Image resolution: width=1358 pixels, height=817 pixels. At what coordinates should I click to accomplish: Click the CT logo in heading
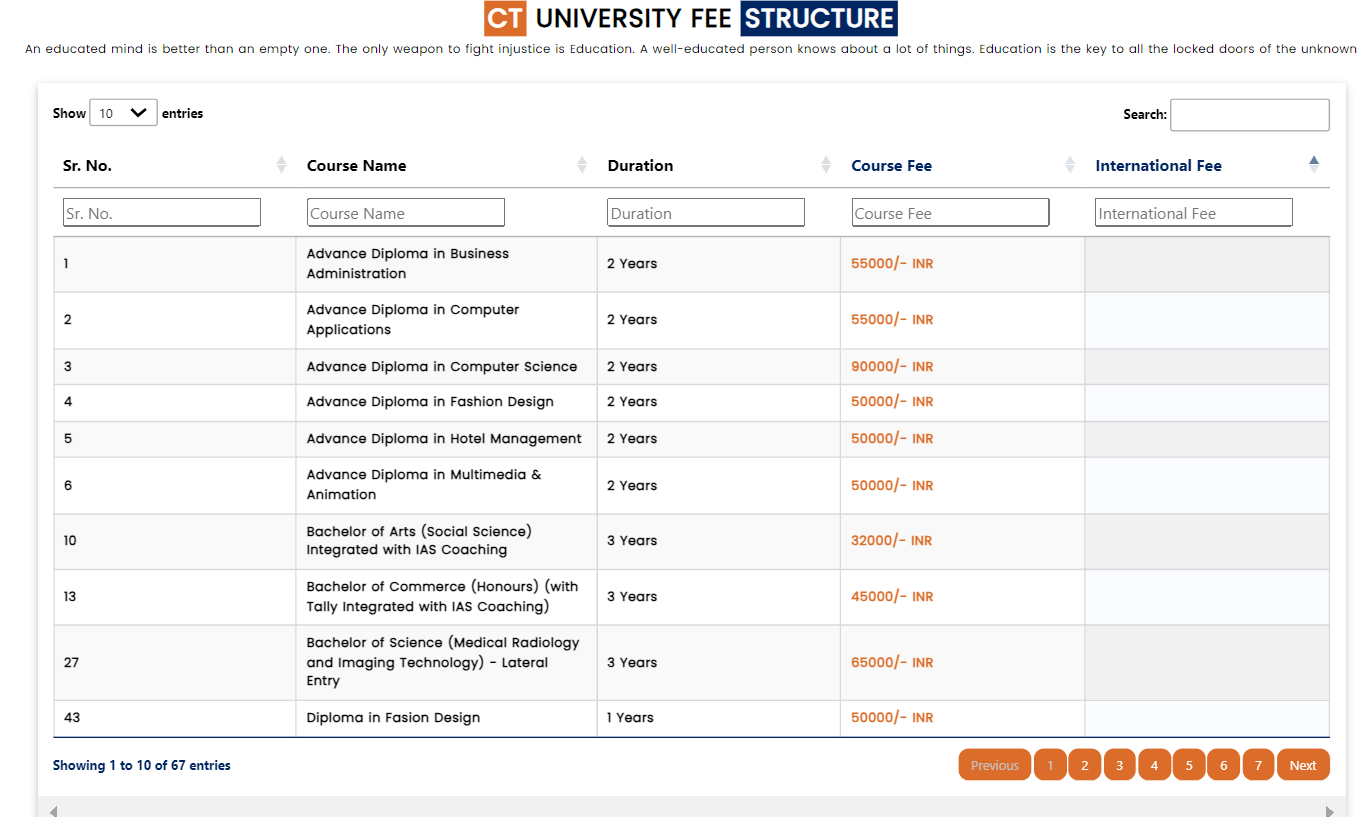click(x=505, y=18)
